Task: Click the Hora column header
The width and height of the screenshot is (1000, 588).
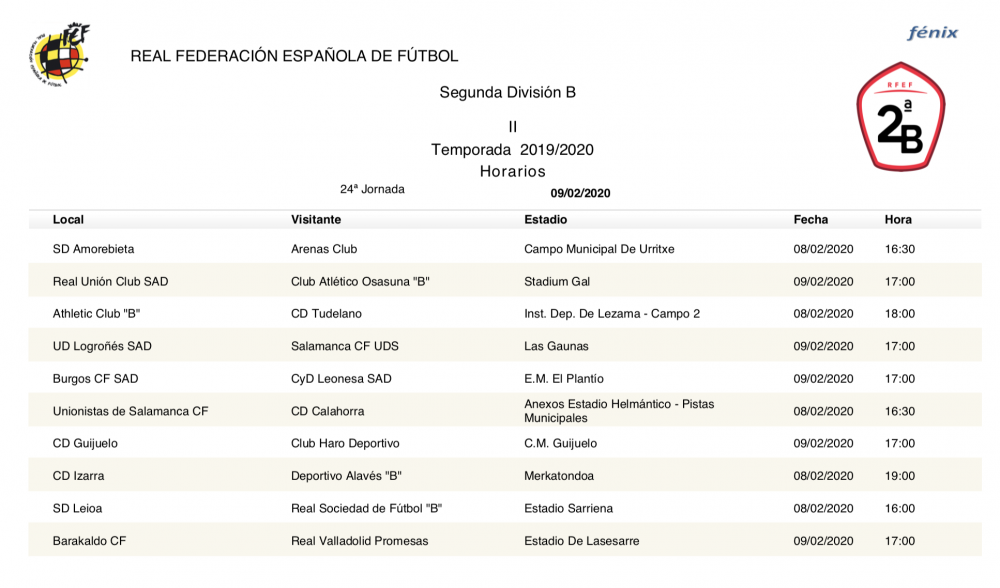Action: (x=898, y=220)
